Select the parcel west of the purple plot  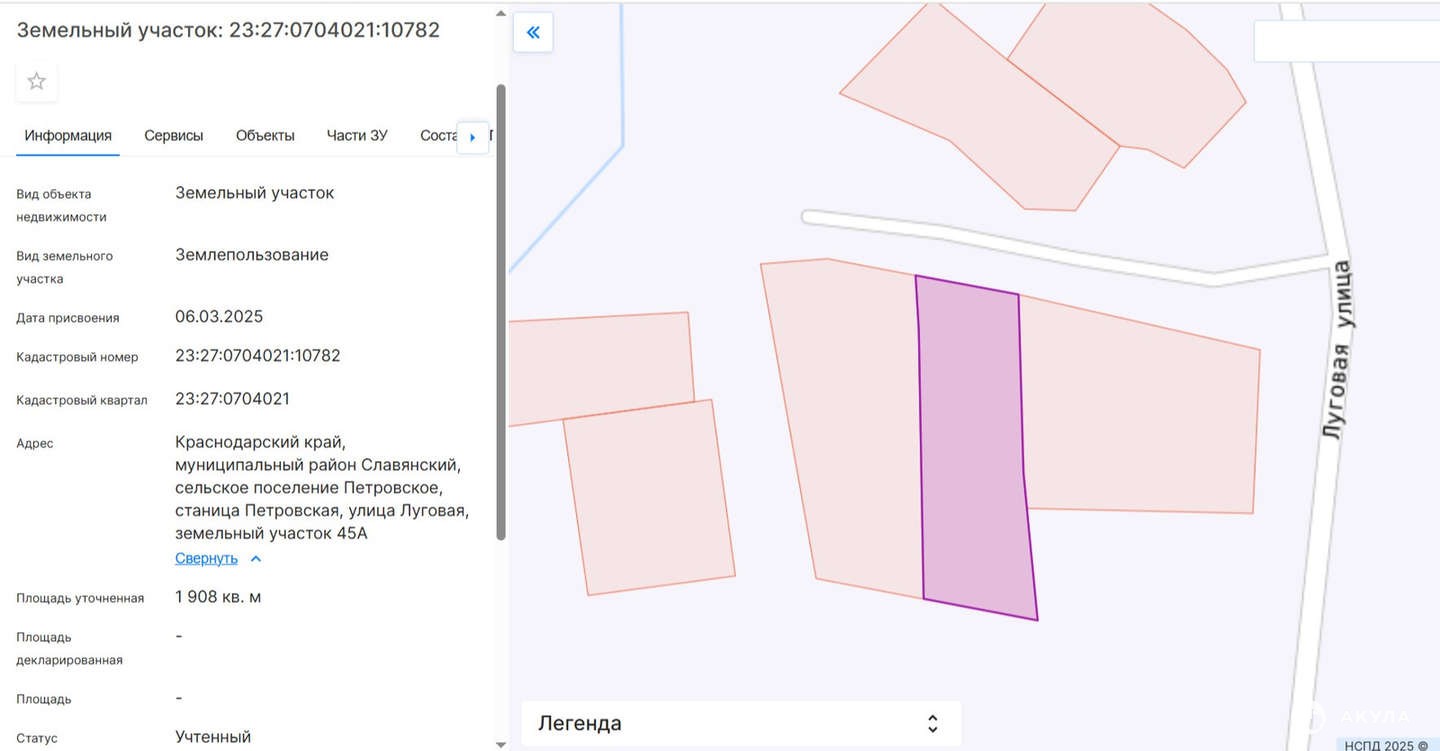click(x=850, y=420)
